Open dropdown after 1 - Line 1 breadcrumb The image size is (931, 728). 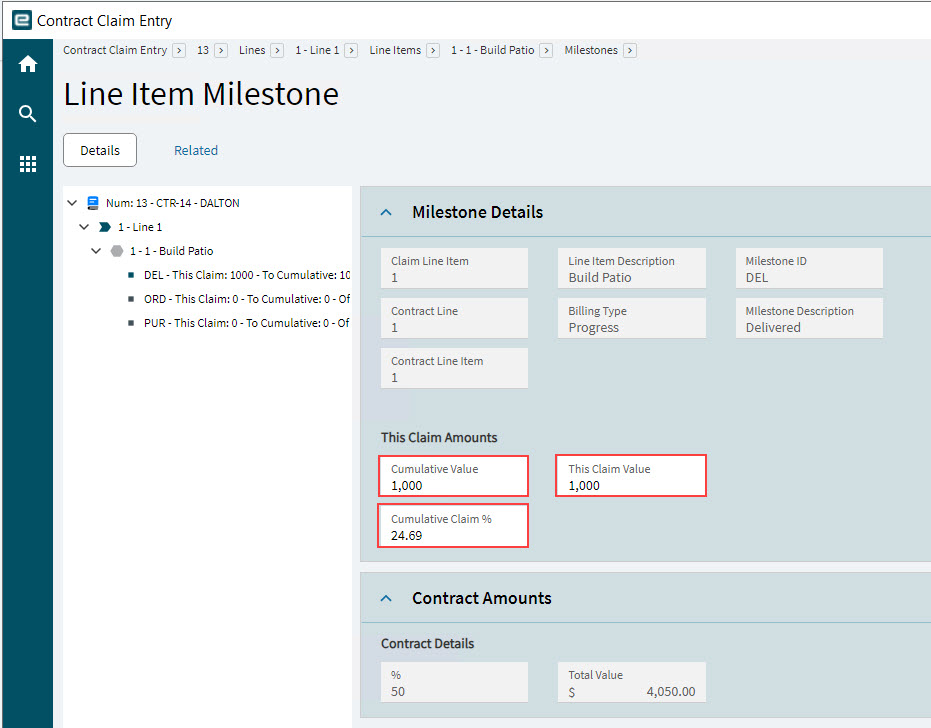tap(351, 50)
